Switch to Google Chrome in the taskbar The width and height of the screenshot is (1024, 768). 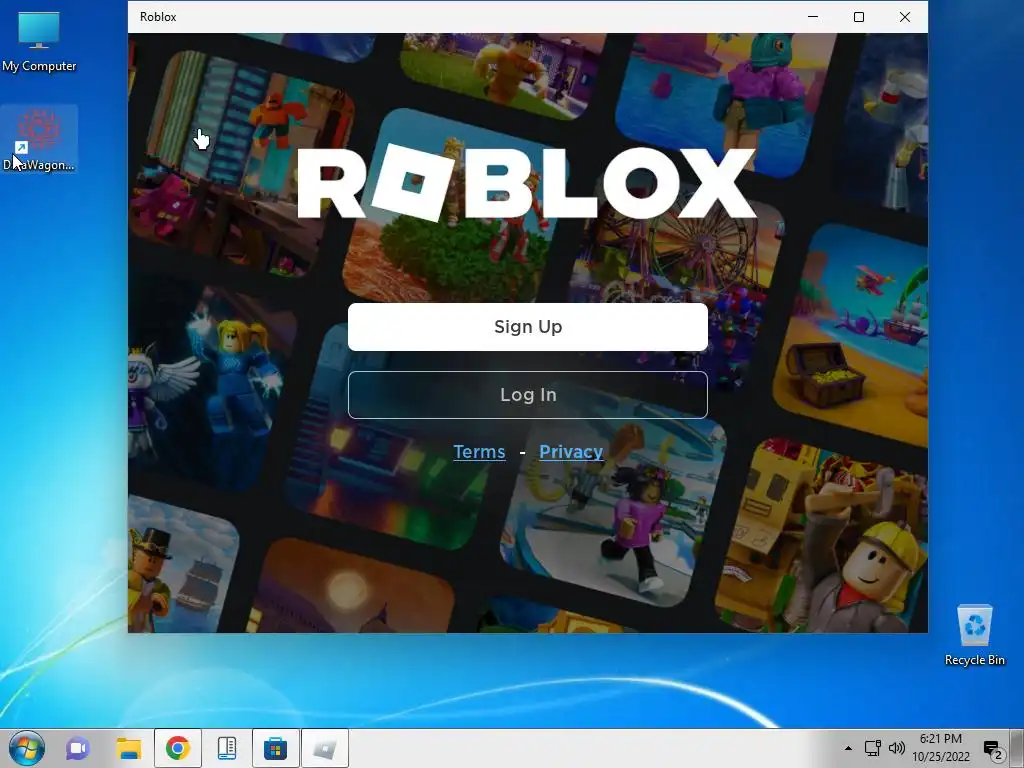pos(178,748)
